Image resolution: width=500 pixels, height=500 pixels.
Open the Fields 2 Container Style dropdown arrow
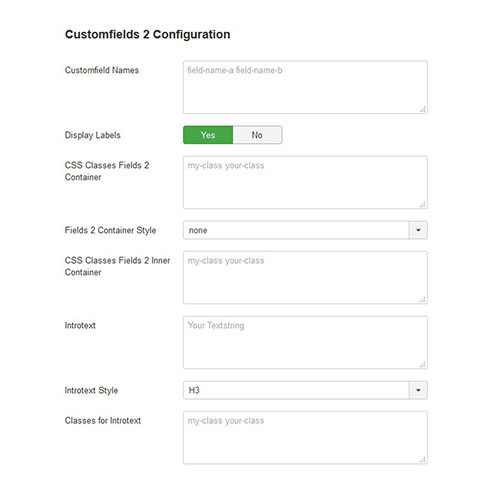pos(418,230)
